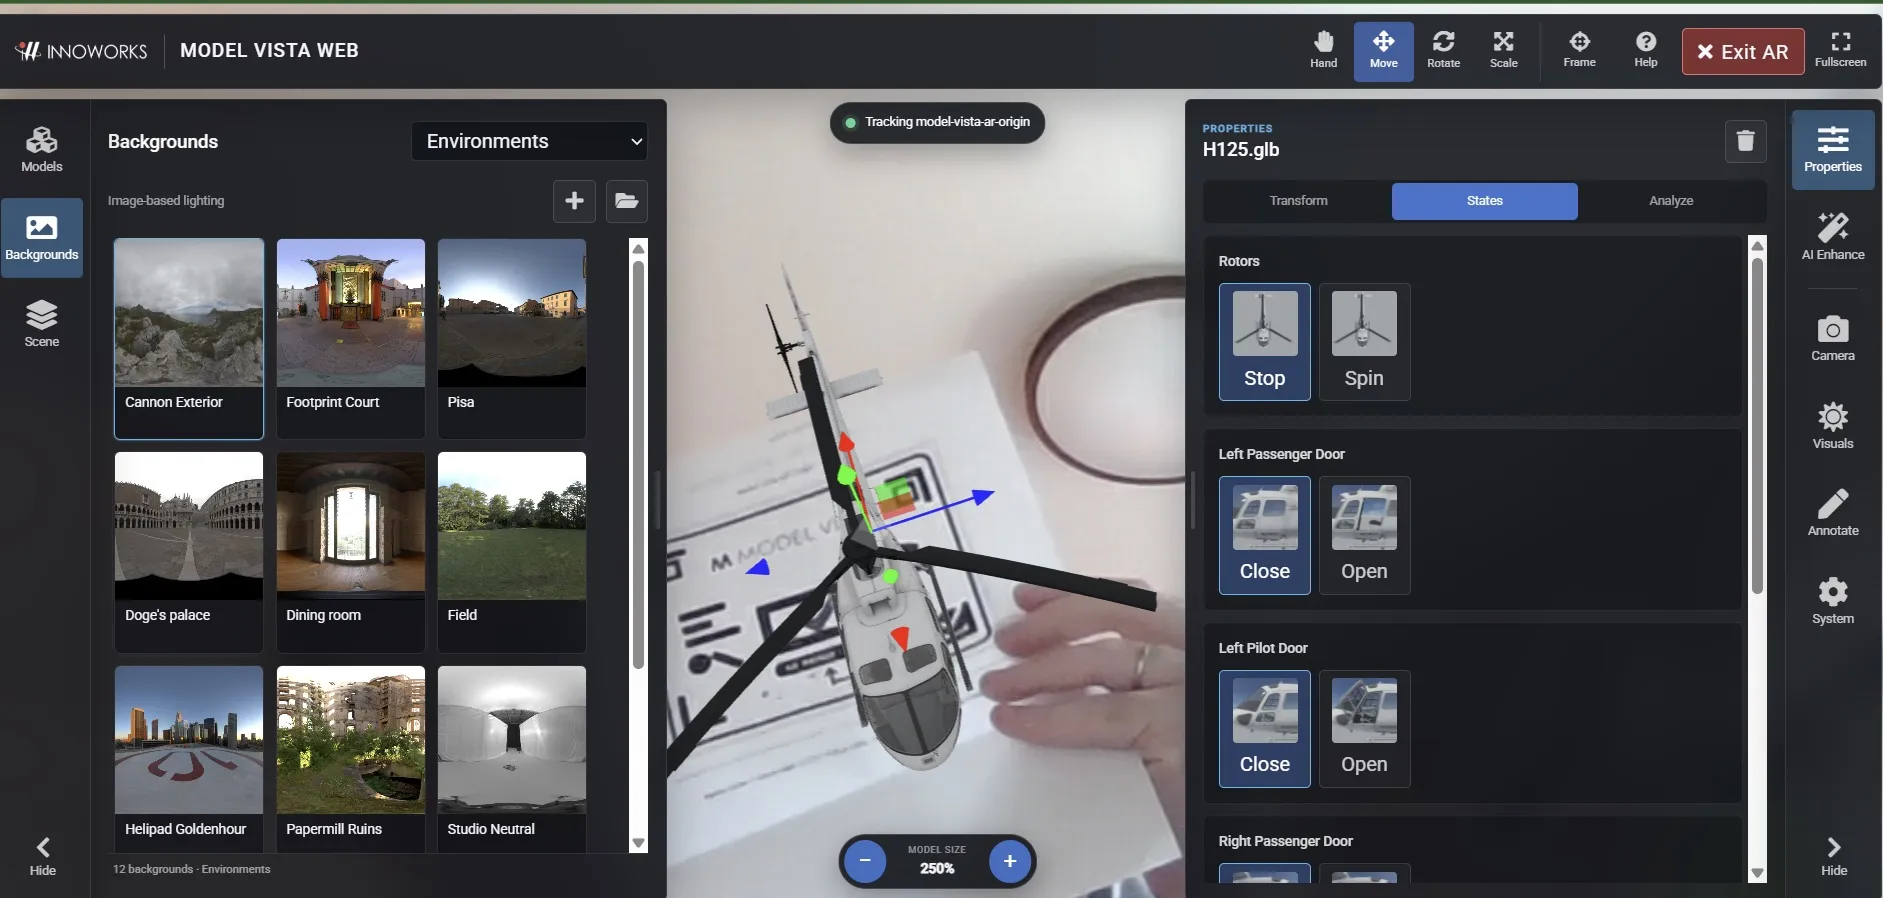Screen dimensions: 1883x898
Task: Select the Field background
Action: coord(512,552)
